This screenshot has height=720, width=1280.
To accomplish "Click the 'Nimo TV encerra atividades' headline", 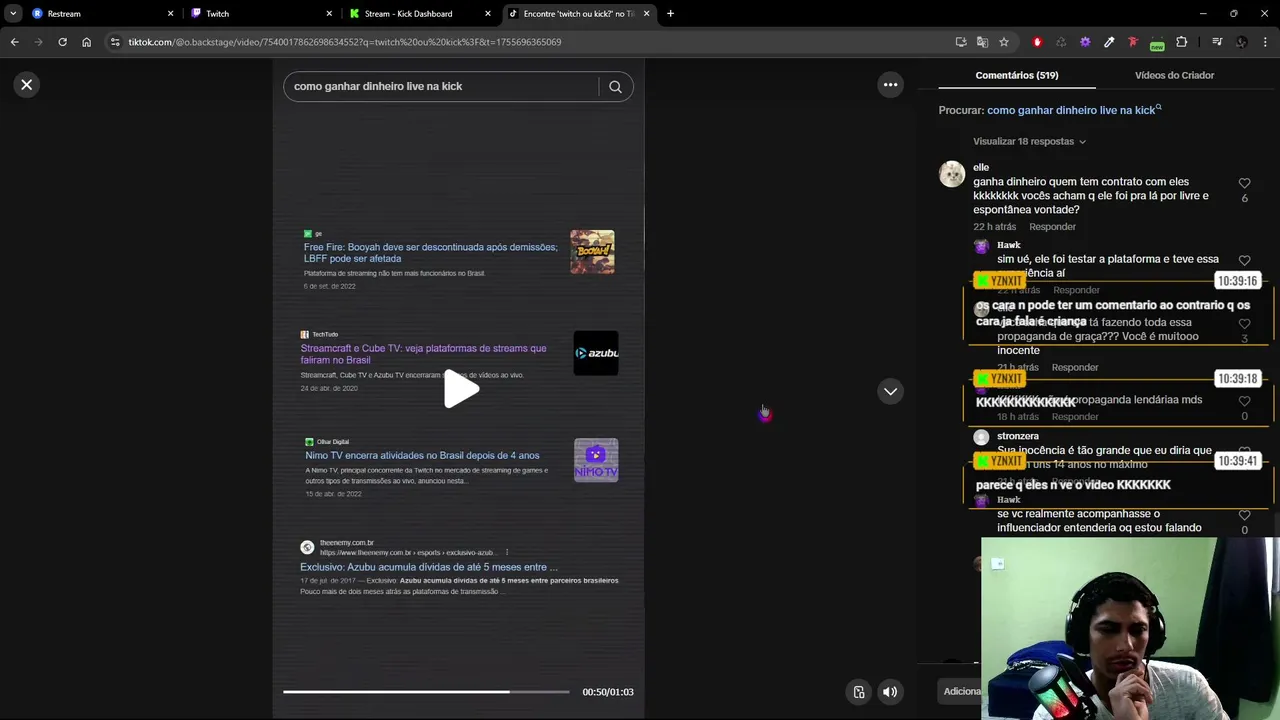I will (422, 456).
